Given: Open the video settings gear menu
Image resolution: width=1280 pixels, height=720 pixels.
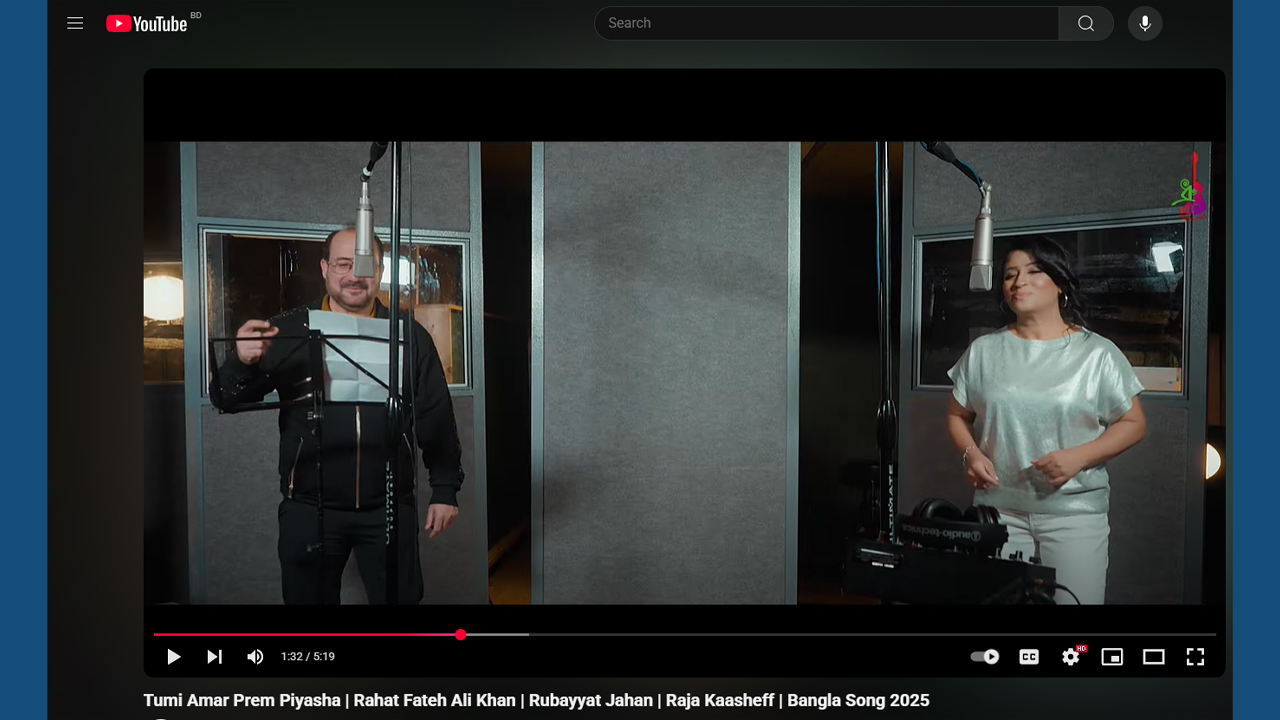Looking at the screenshot, I should click(1071, 657).
